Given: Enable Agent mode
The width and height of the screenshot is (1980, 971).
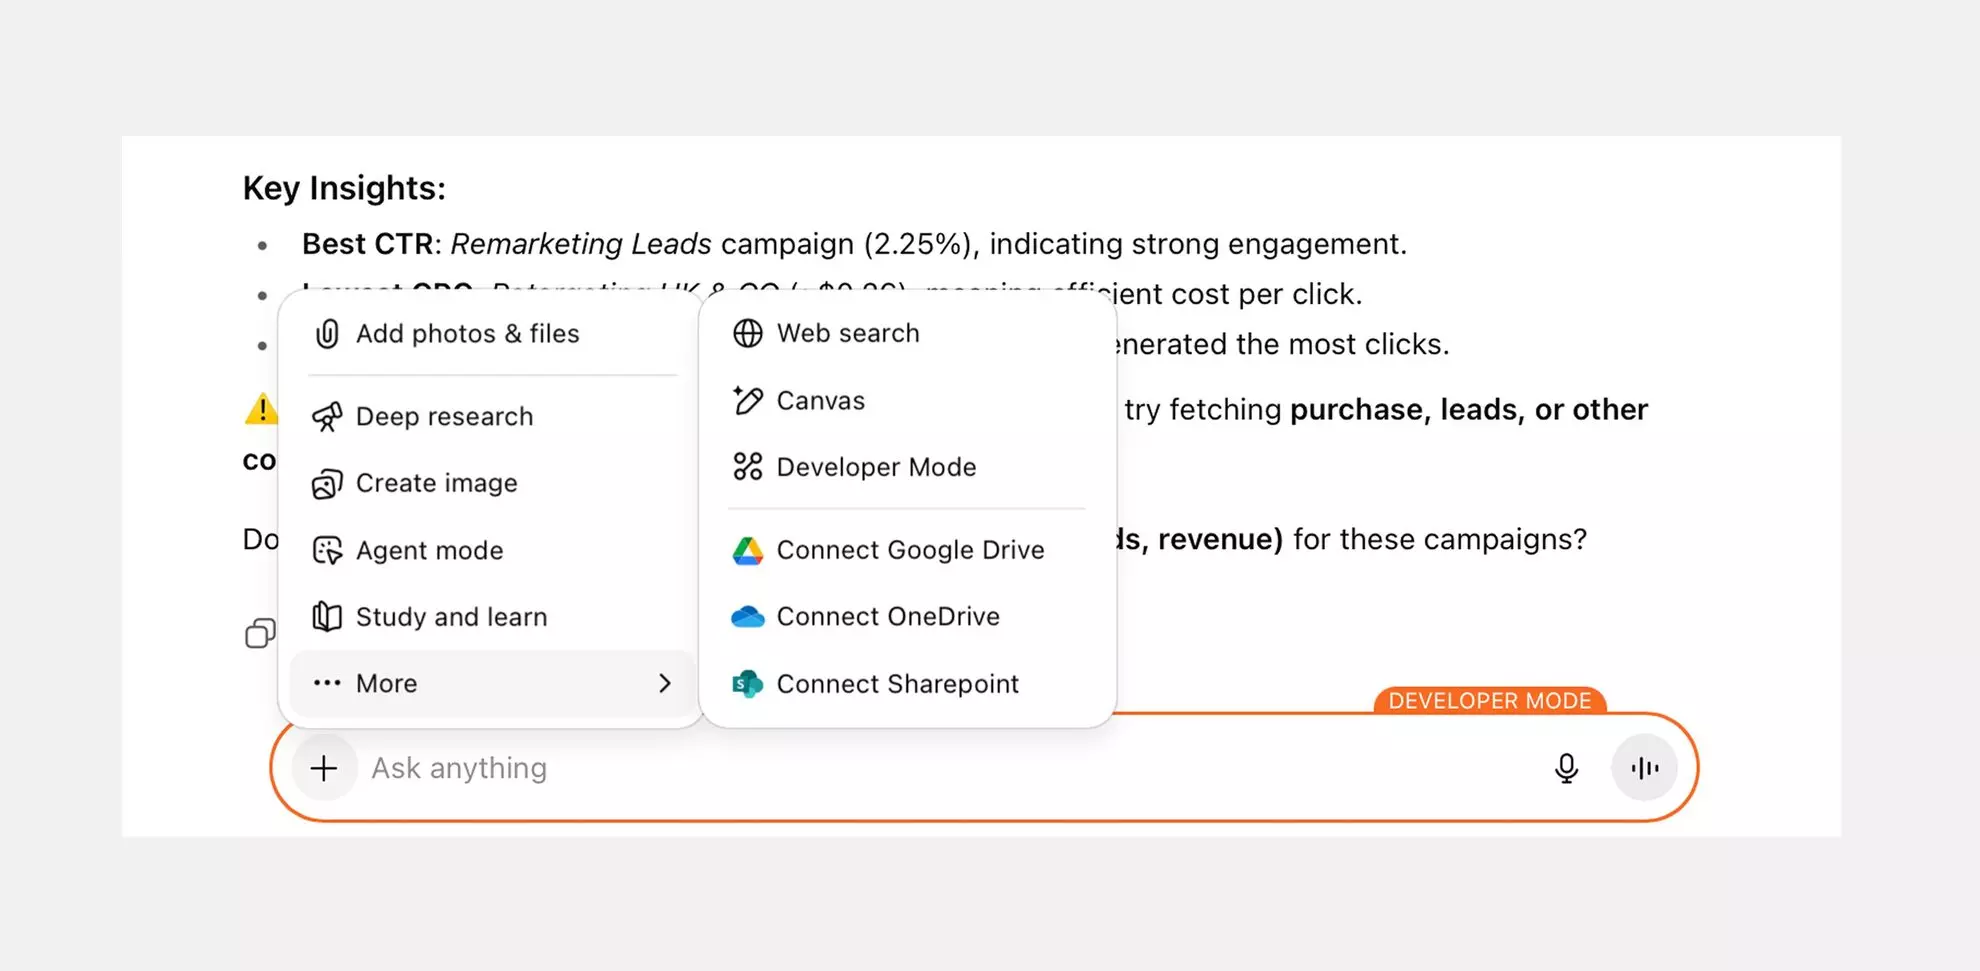Looking at the screenshot, I should point(429,550).
